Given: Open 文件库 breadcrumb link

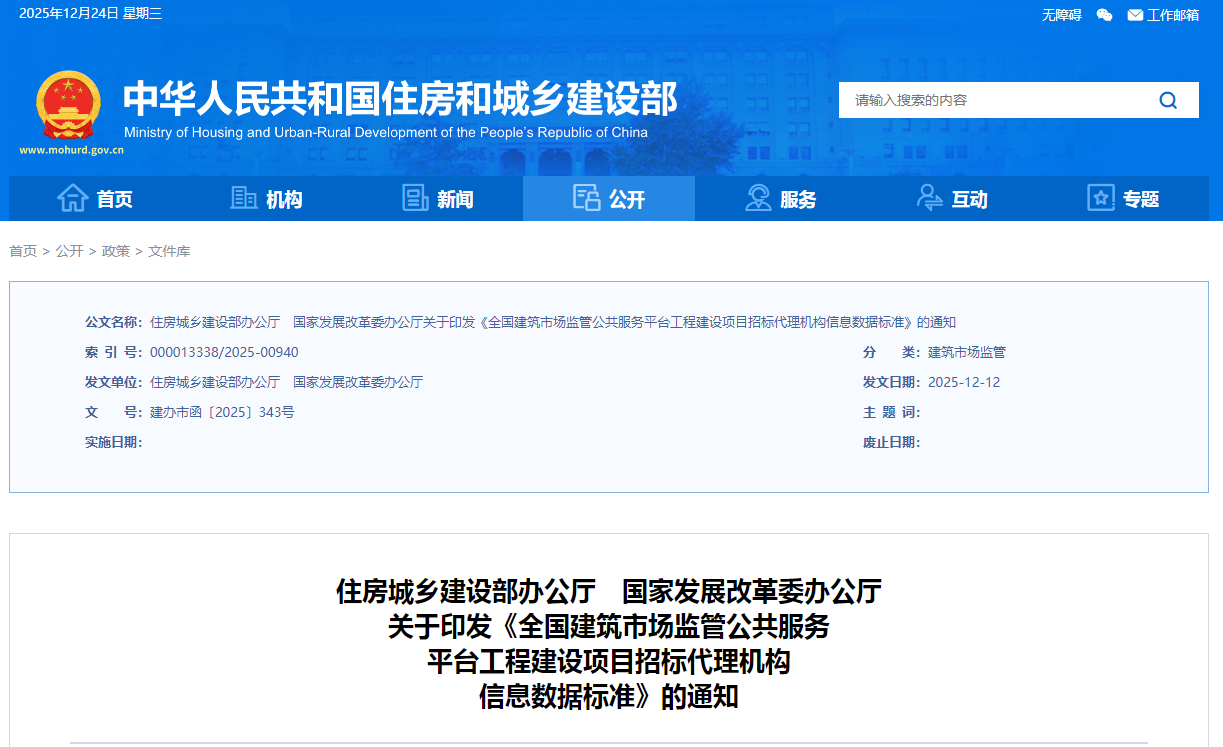Looking at the screenshot, I should tap(169, 251).
